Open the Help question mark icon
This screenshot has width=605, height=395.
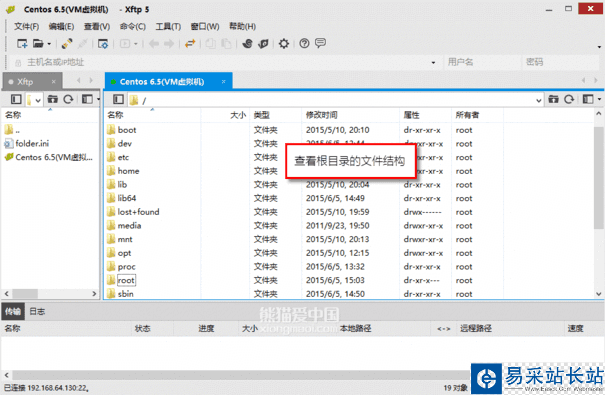tap(304, 44)
